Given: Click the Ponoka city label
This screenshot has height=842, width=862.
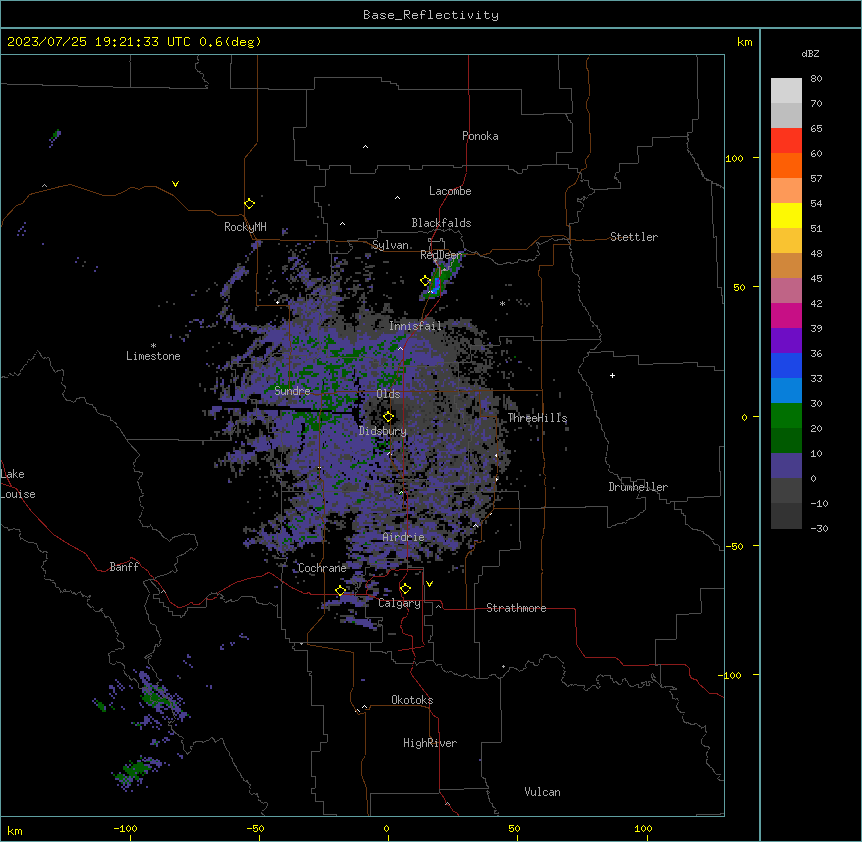Looking at the screenshot, I should (x=480, y=136).
